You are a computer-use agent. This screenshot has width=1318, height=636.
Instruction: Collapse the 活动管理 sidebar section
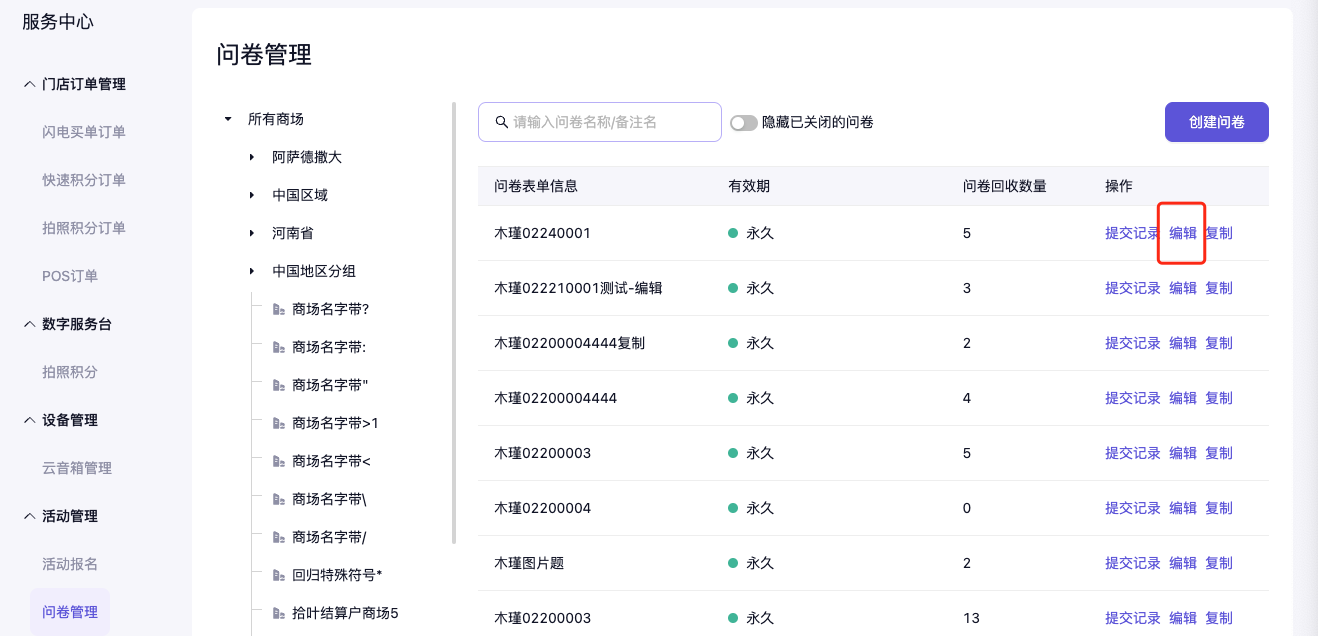pyautogui.click(x=29, y=516)
